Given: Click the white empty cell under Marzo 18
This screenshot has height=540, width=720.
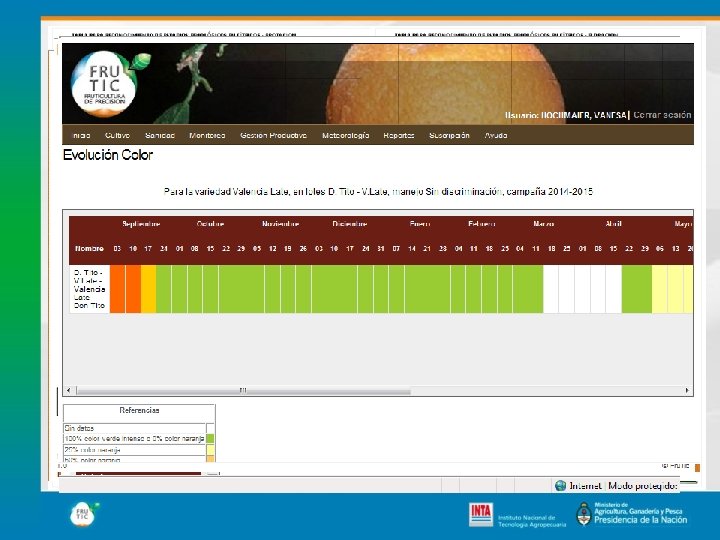Looking at the screenshot, I should [551, 289].
